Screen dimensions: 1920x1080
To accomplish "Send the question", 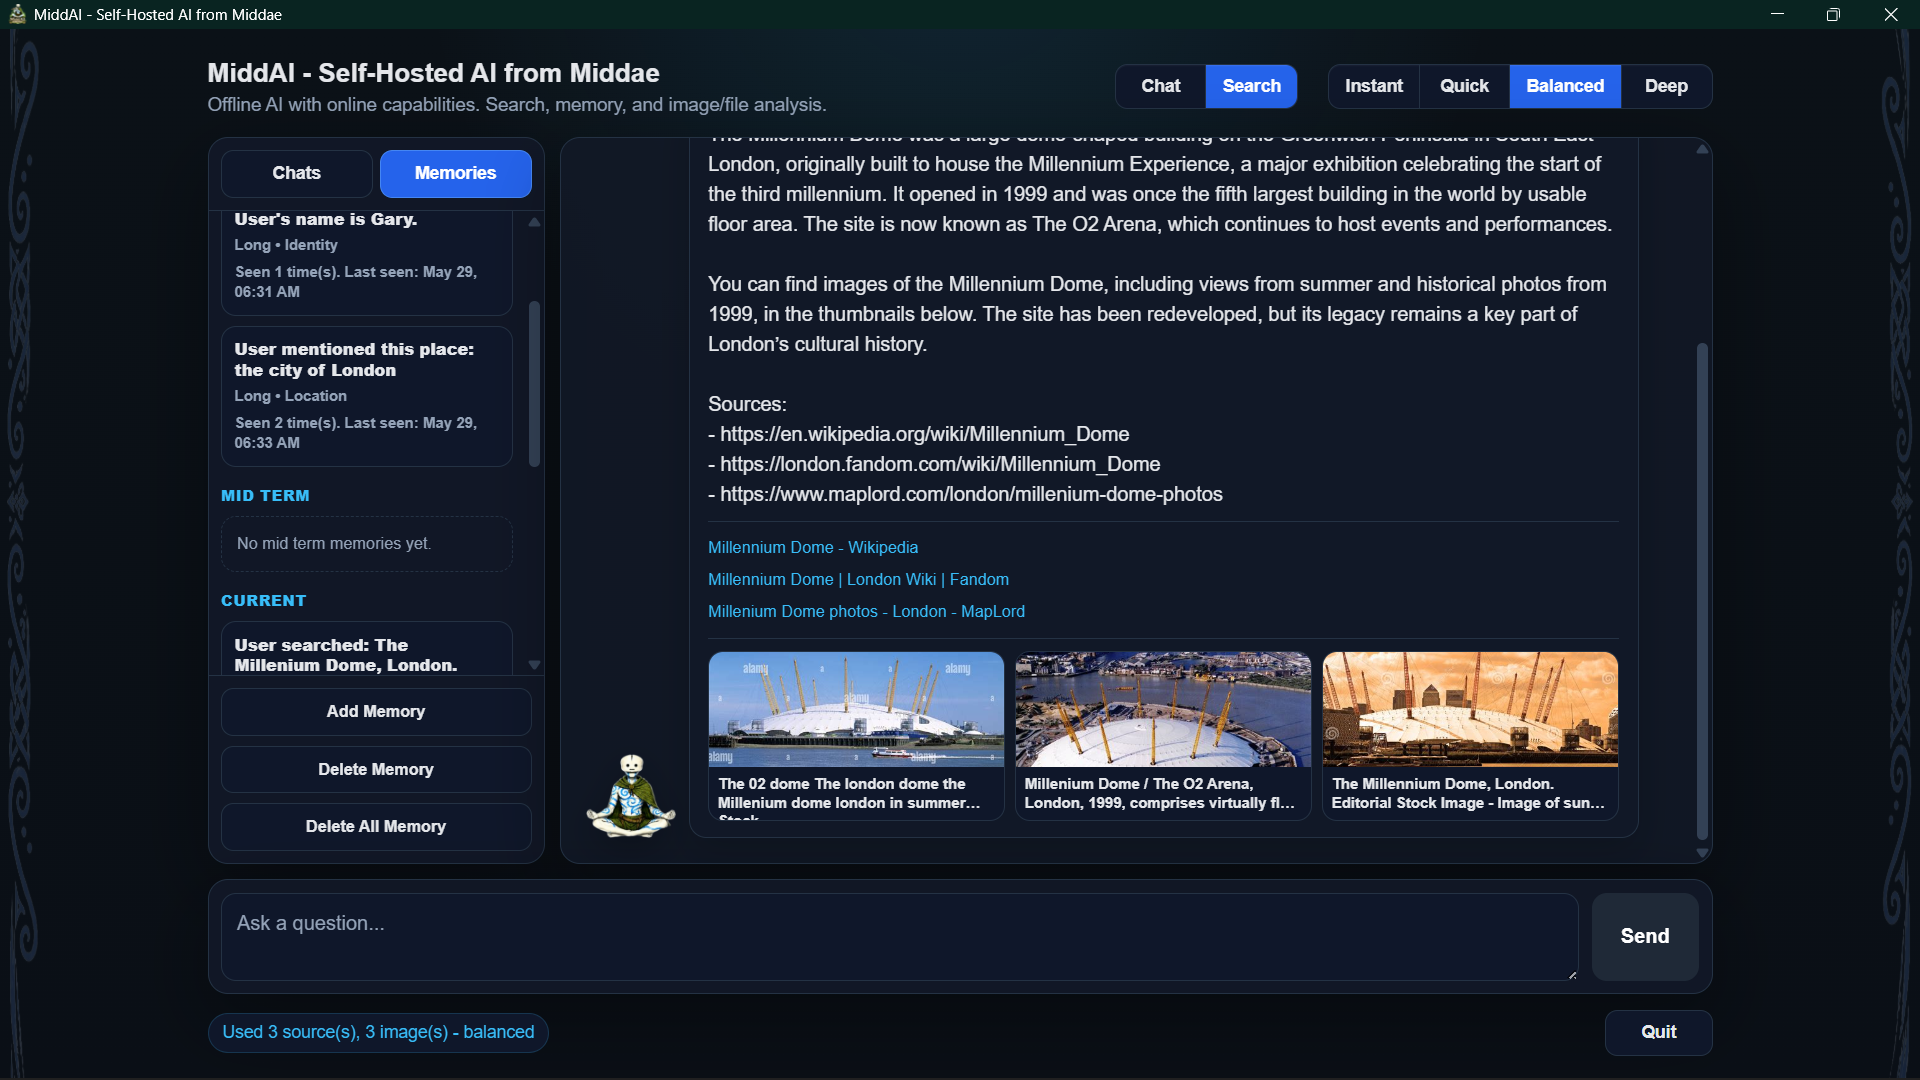I will tap(1645, 936).
